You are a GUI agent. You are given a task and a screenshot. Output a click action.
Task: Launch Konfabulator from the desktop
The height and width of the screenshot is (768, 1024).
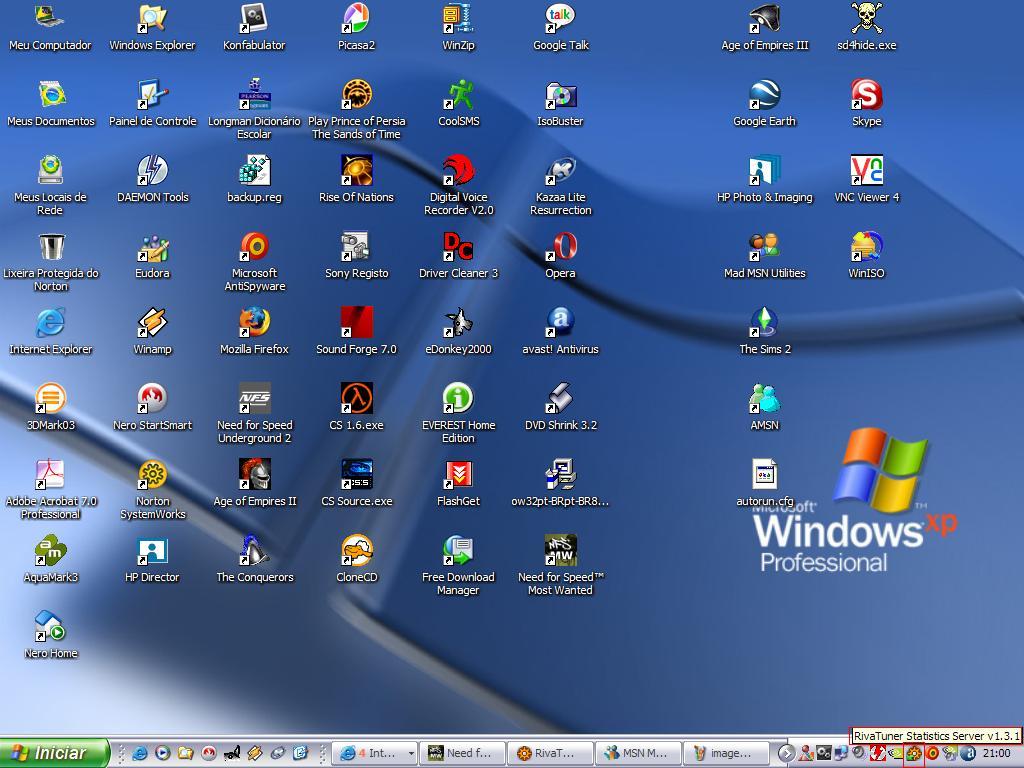coord(254,18)
